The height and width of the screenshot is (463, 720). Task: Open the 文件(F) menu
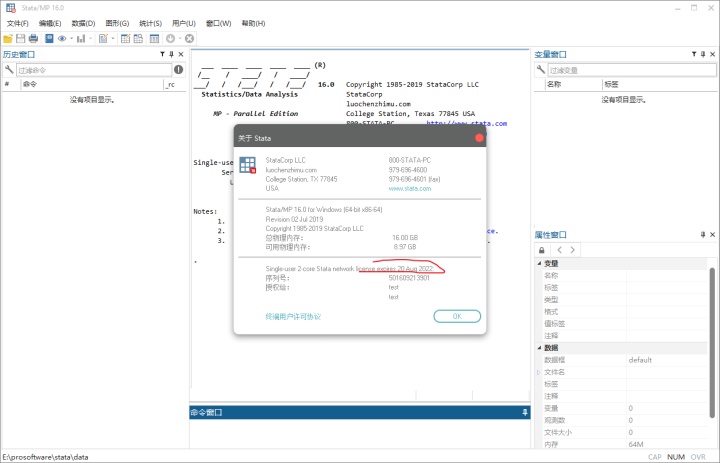tap(17, 23)
